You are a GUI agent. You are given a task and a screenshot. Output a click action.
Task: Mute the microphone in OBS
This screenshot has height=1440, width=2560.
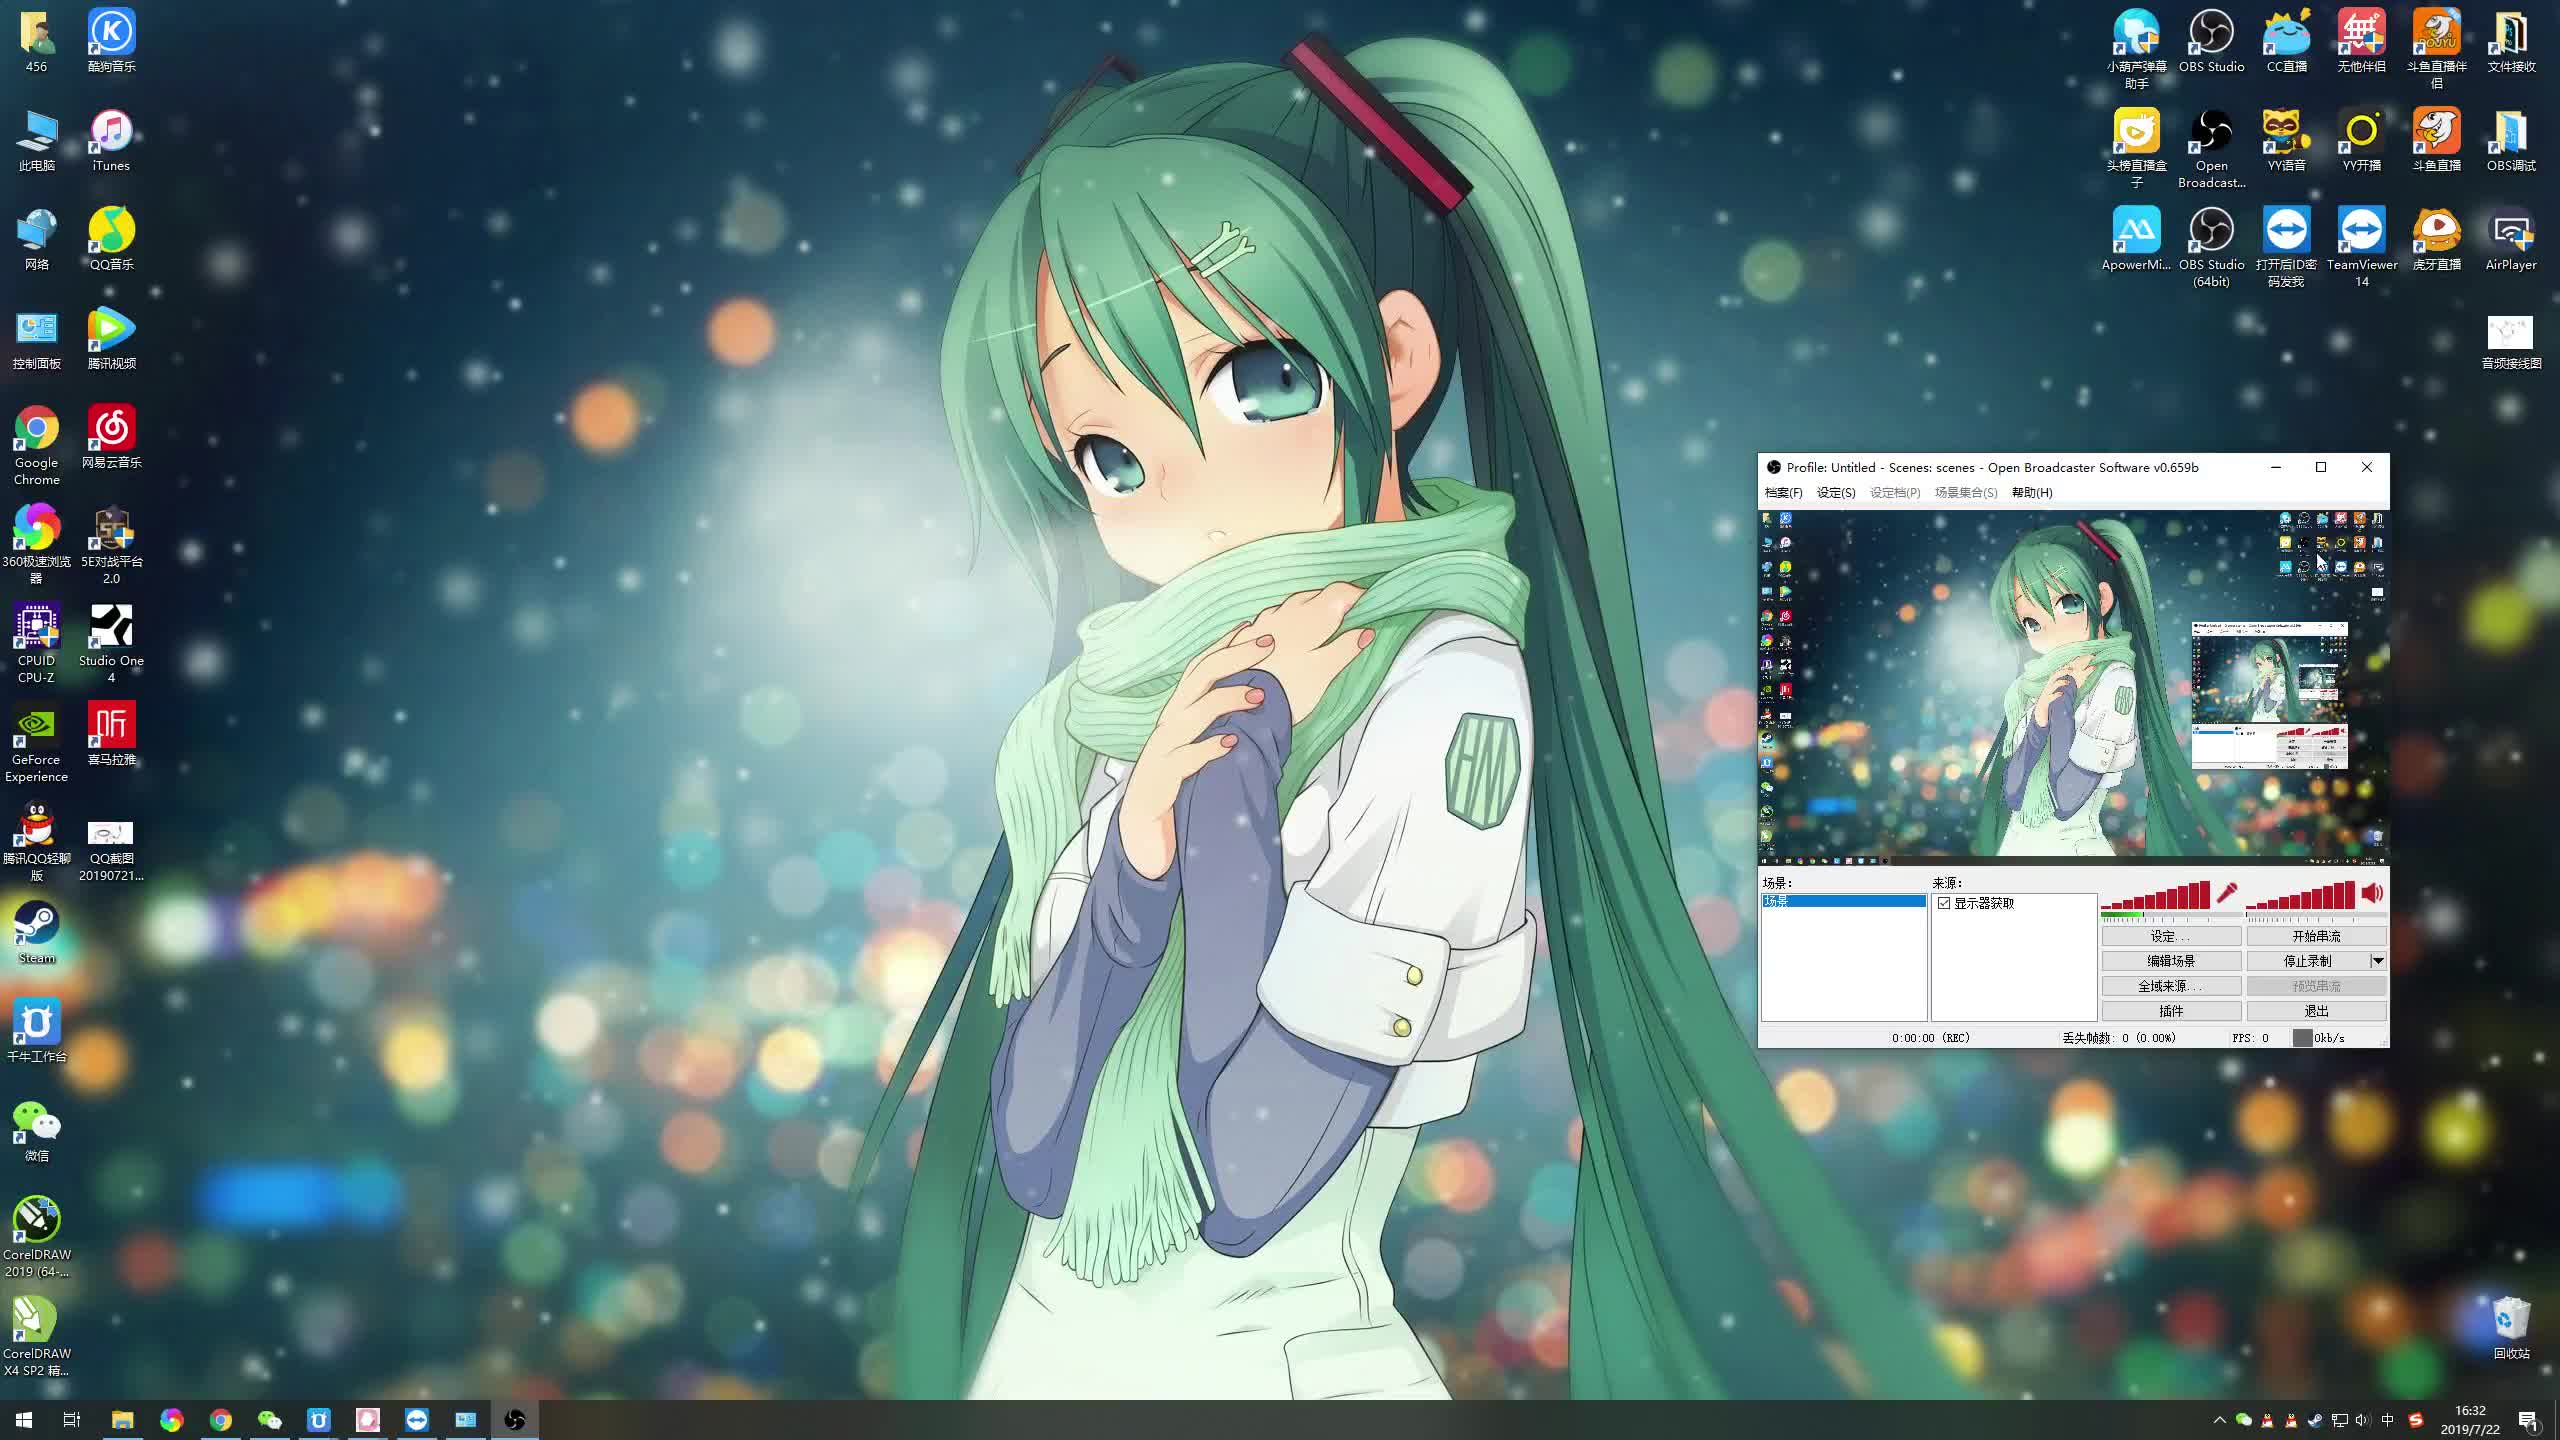tap(2227, 893)
